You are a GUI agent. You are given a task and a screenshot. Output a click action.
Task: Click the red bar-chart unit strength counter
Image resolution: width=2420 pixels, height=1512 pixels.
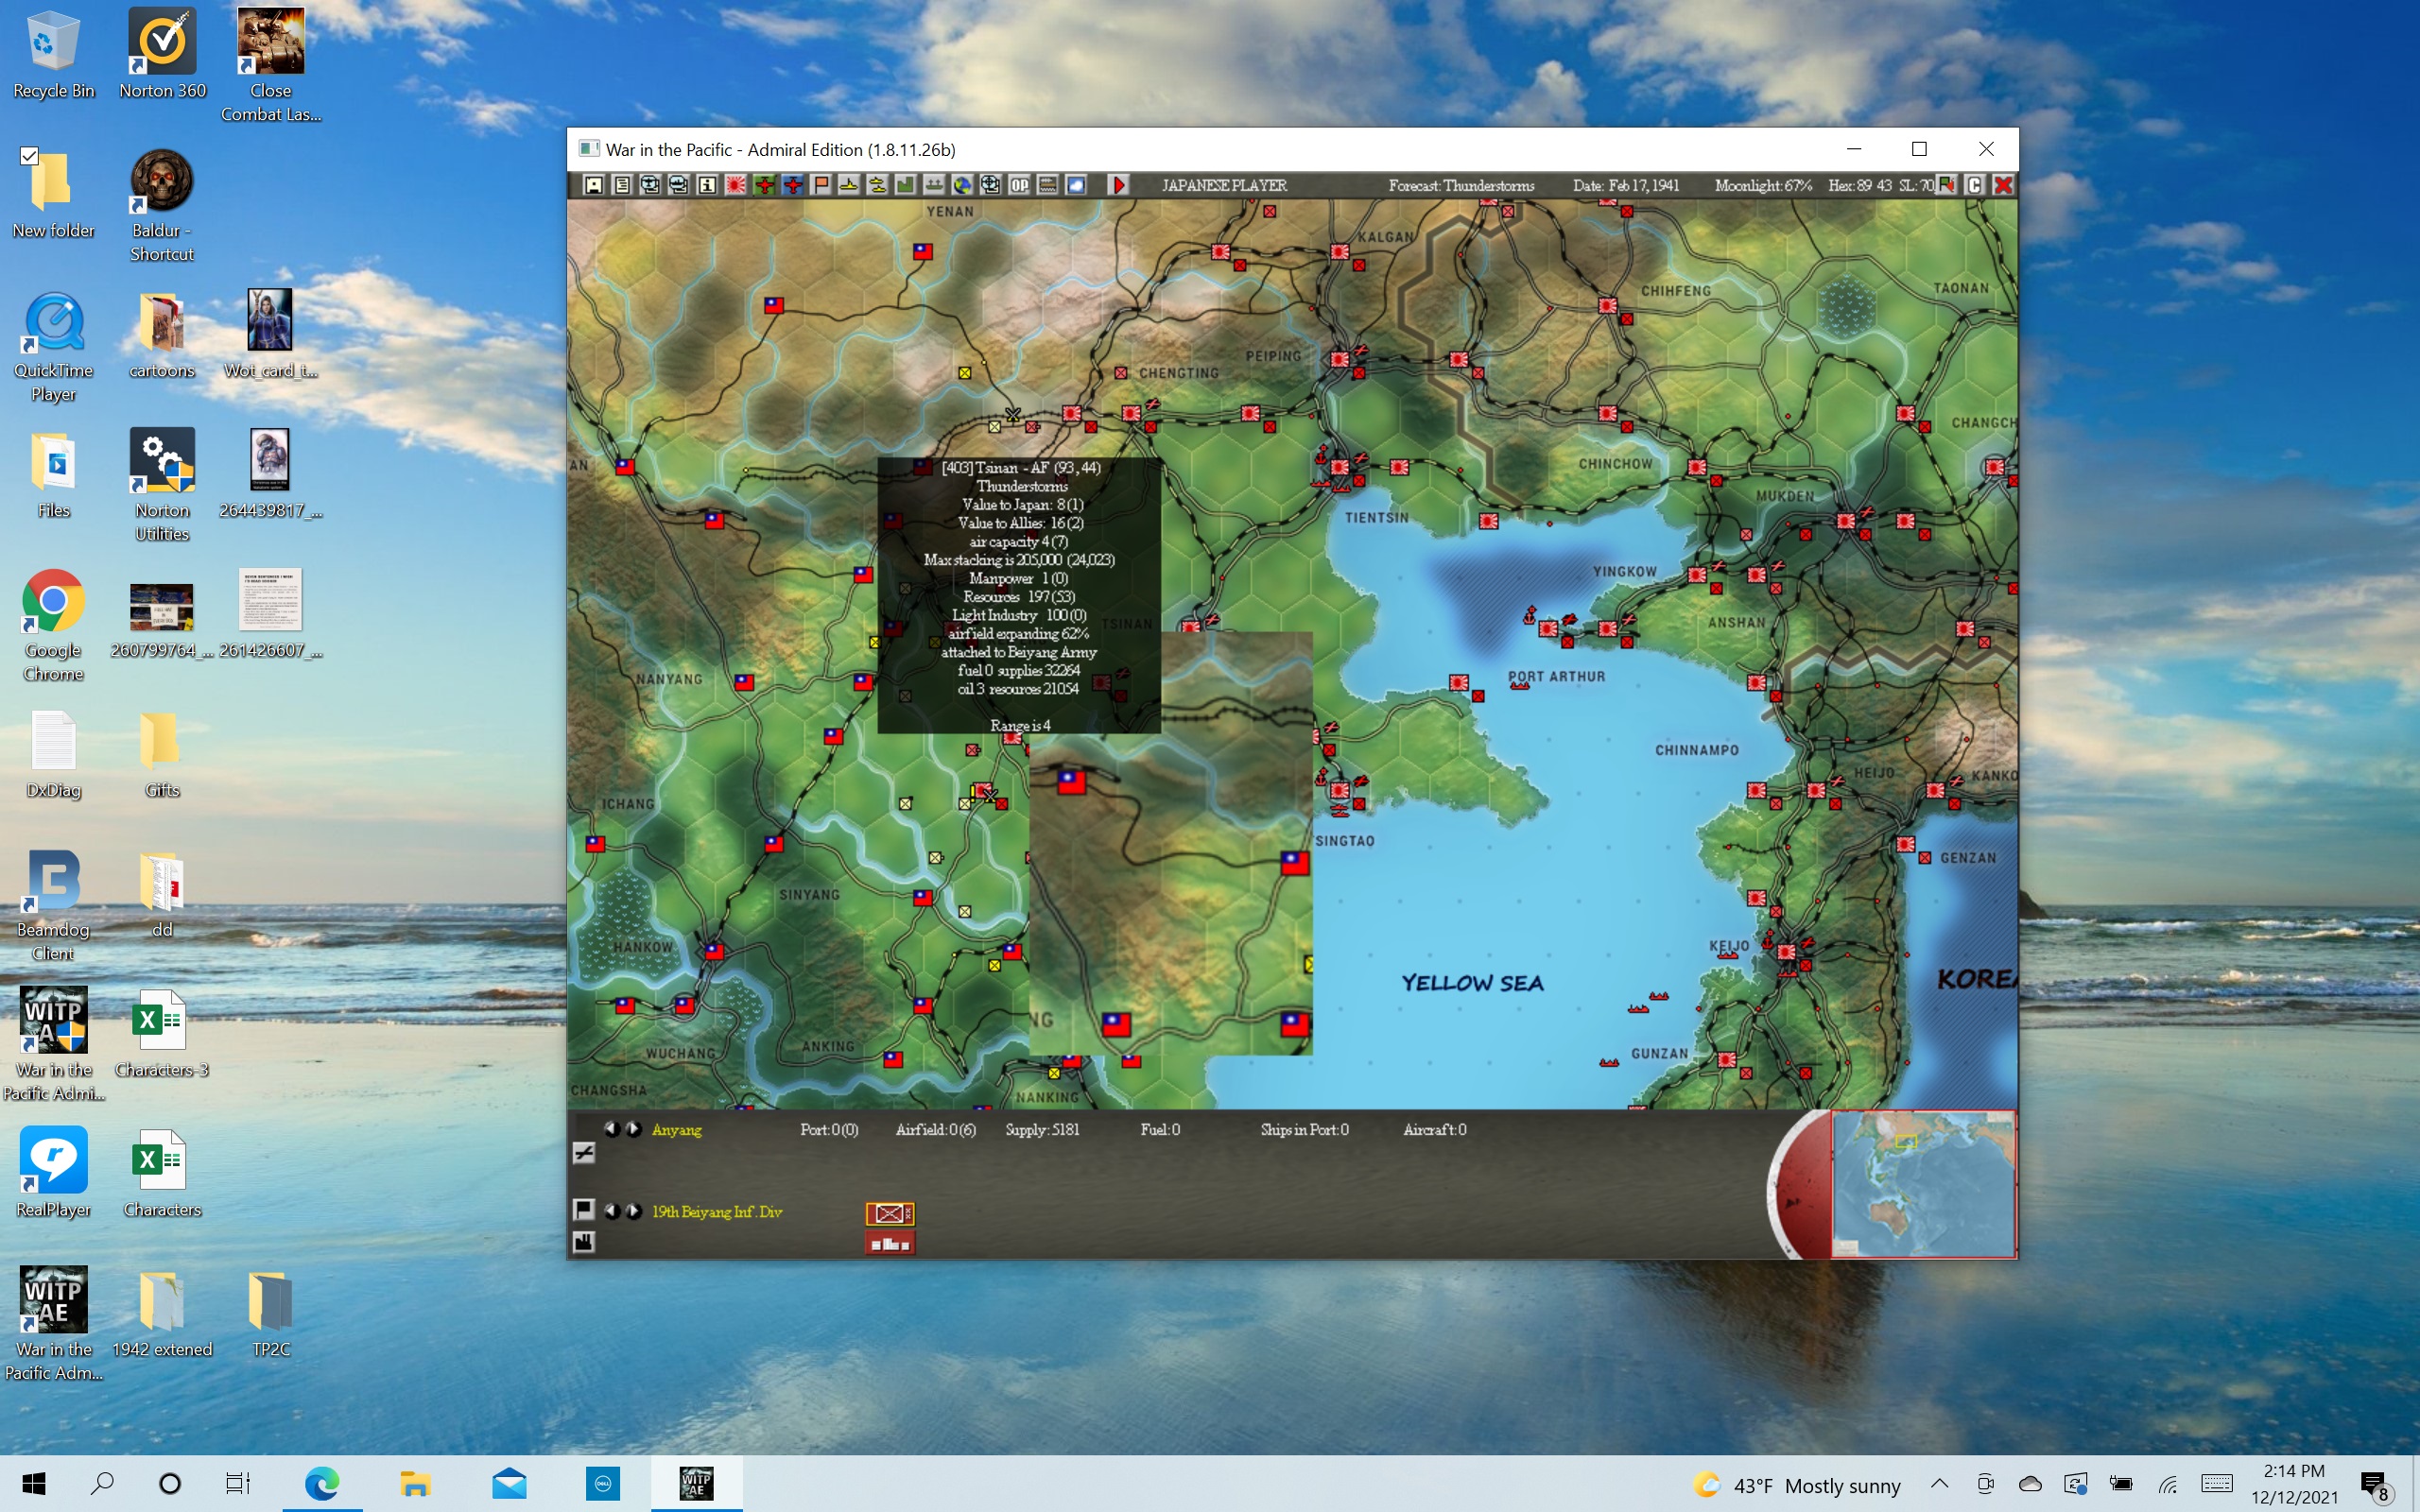(x=889, y=1243)
